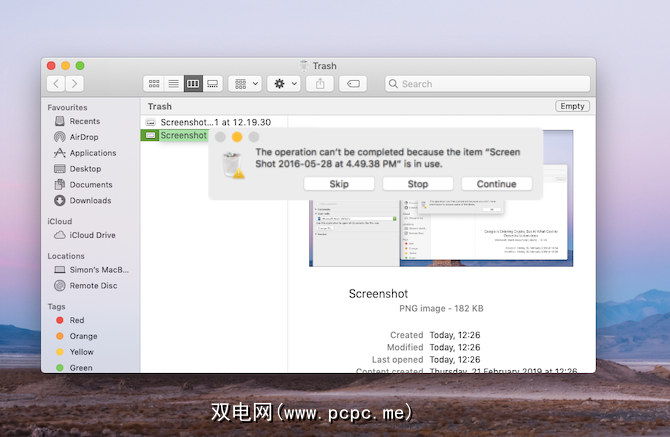Switch to list view
The width and height of the screenshot is (670, 437).
(173, 84)
